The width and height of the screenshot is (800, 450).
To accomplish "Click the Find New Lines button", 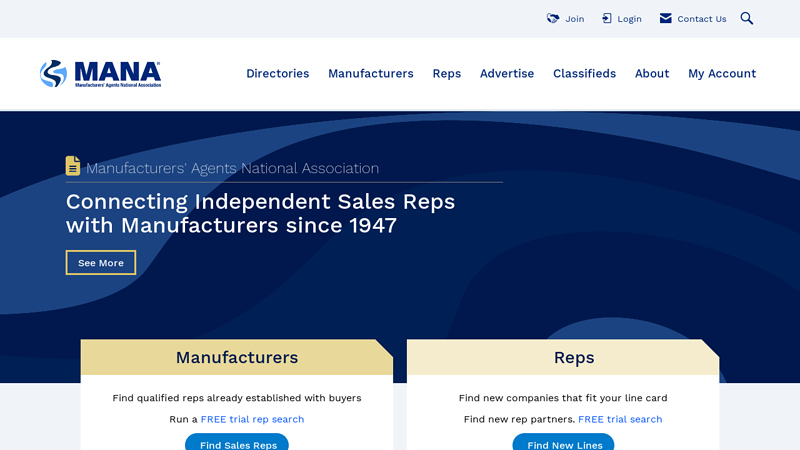I will point(563,442).
